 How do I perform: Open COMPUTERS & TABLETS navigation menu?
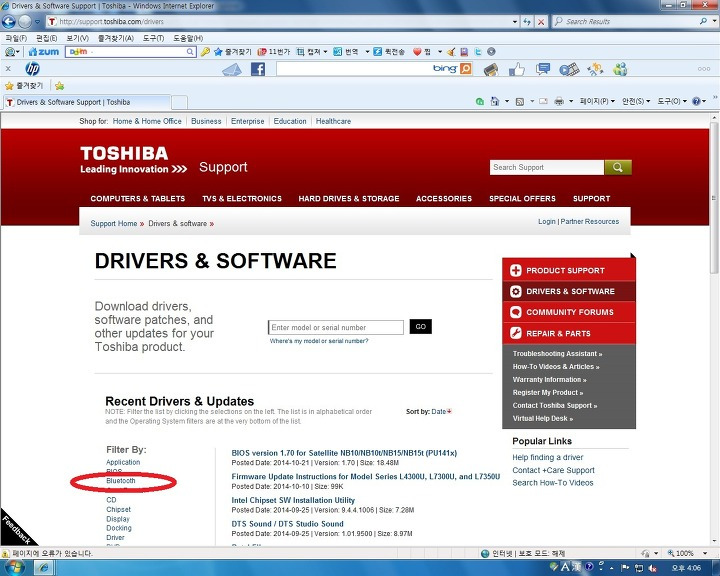coord(138,199)
